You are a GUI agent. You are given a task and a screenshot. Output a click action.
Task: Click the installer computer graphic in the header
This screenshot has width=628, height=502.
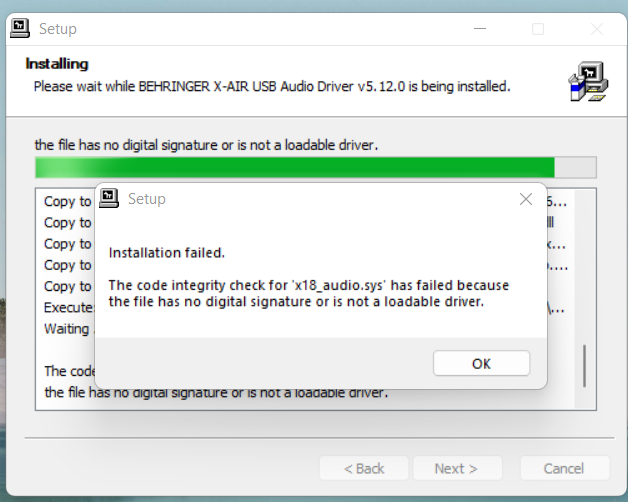588,81
